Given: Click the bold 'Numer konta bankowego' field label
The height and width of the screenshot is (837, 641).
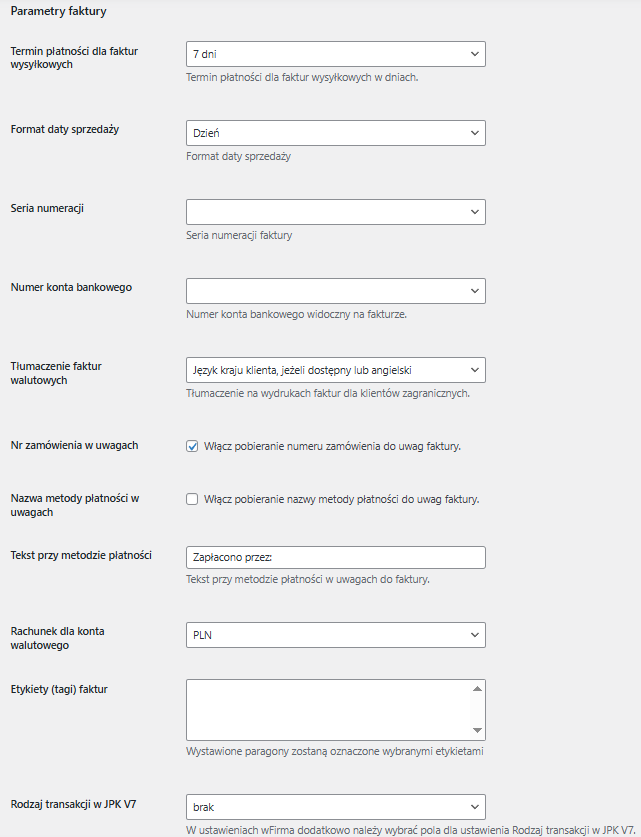Looking at the screenshot, I should pos(71,287).
